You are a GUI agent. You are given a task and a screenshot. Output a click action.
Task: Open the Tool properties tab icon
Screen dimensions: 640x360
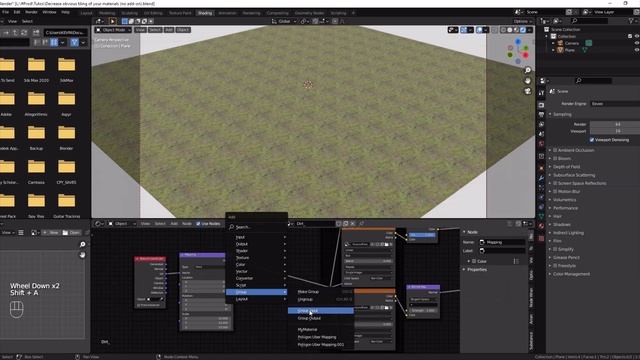[x=541, y=93]
